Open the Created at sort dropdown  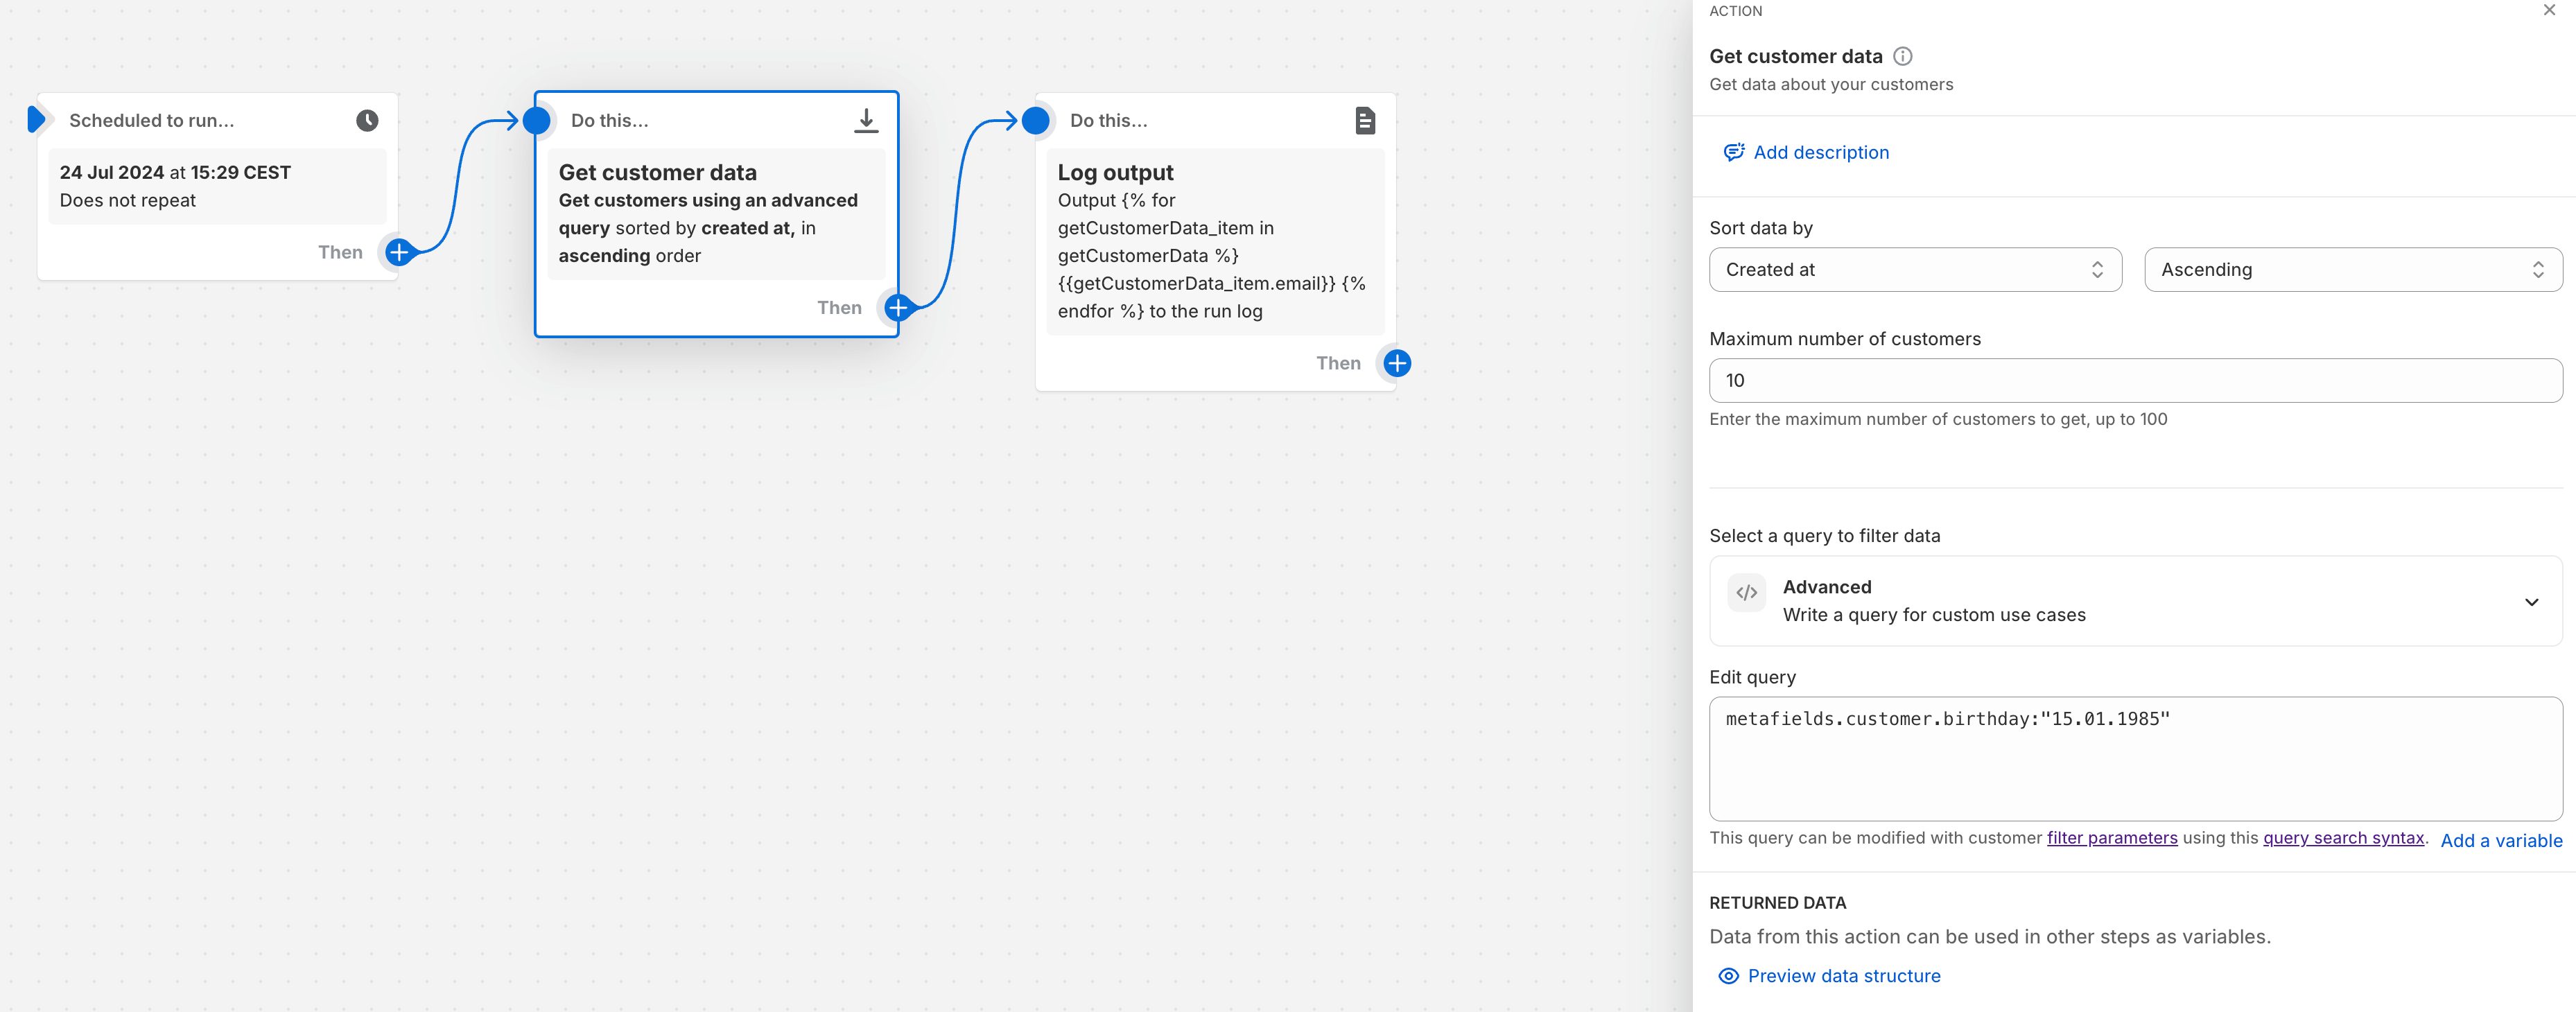point(1914,270)
